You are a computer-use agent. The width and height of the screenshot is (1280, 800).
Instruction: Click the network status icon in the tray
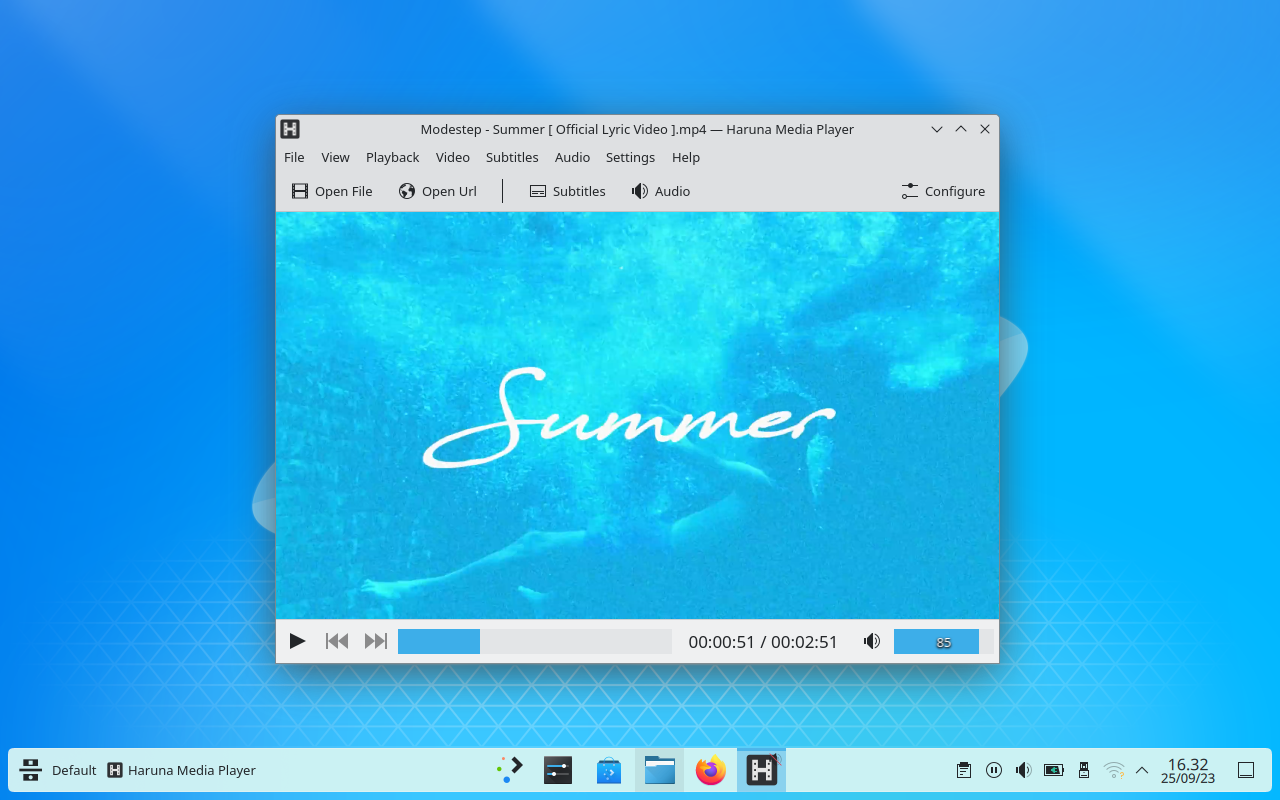pos(1114,770)
